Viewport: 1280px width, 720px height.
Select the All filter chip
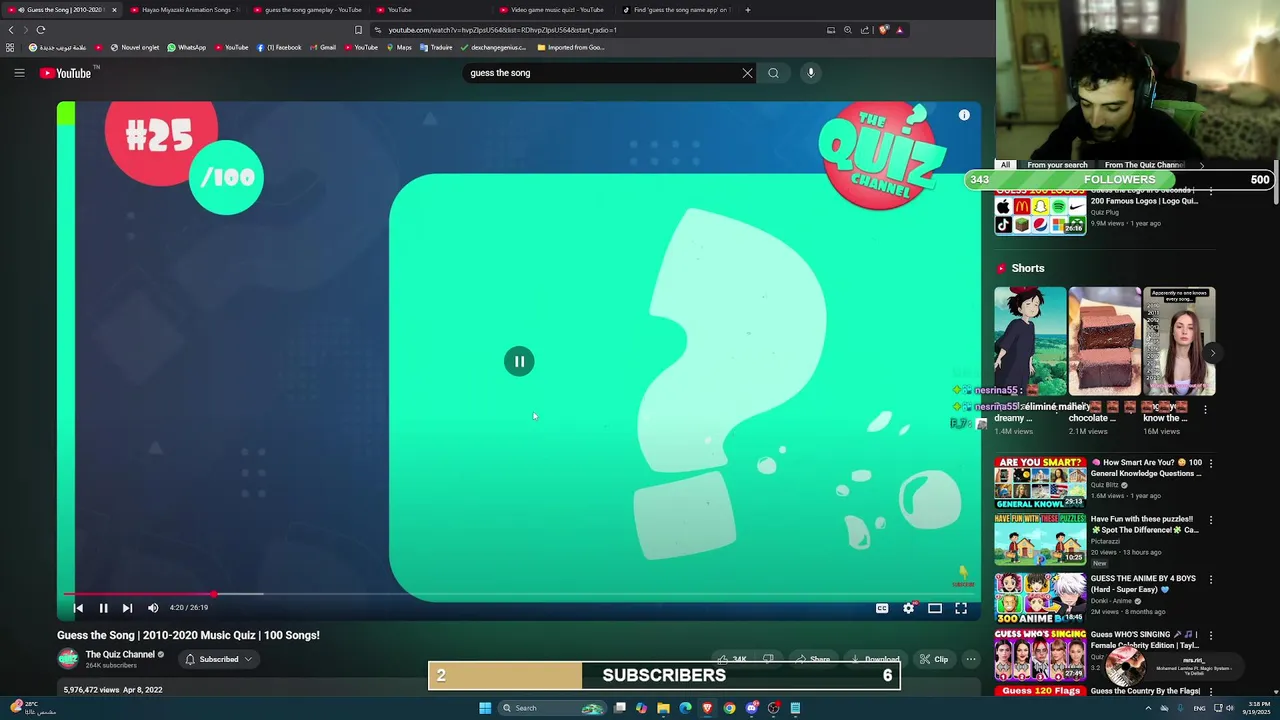pyautogui.click(x=1005, y=165)
